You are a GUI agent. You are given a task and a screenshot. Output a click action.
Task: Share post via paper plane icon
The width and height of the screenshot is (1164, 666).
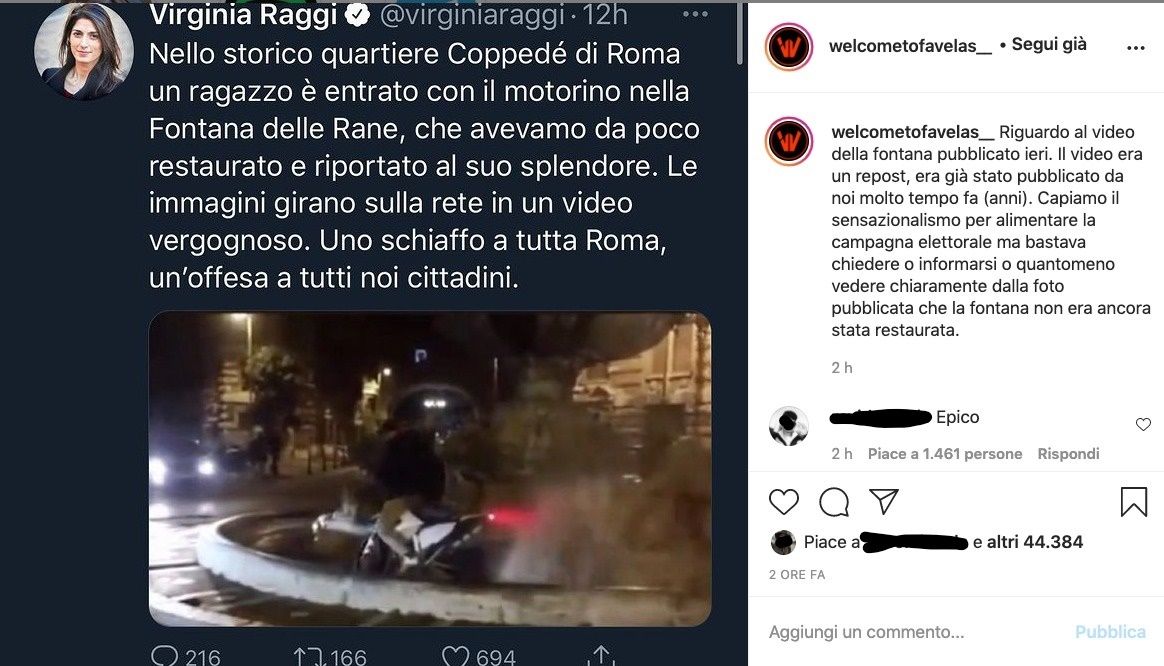tap(884, 501)
